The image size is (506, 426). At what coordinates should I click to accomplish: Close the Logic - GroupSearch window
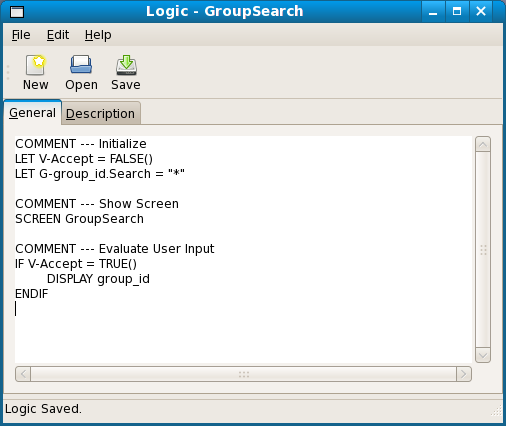[x=481, y=12]
